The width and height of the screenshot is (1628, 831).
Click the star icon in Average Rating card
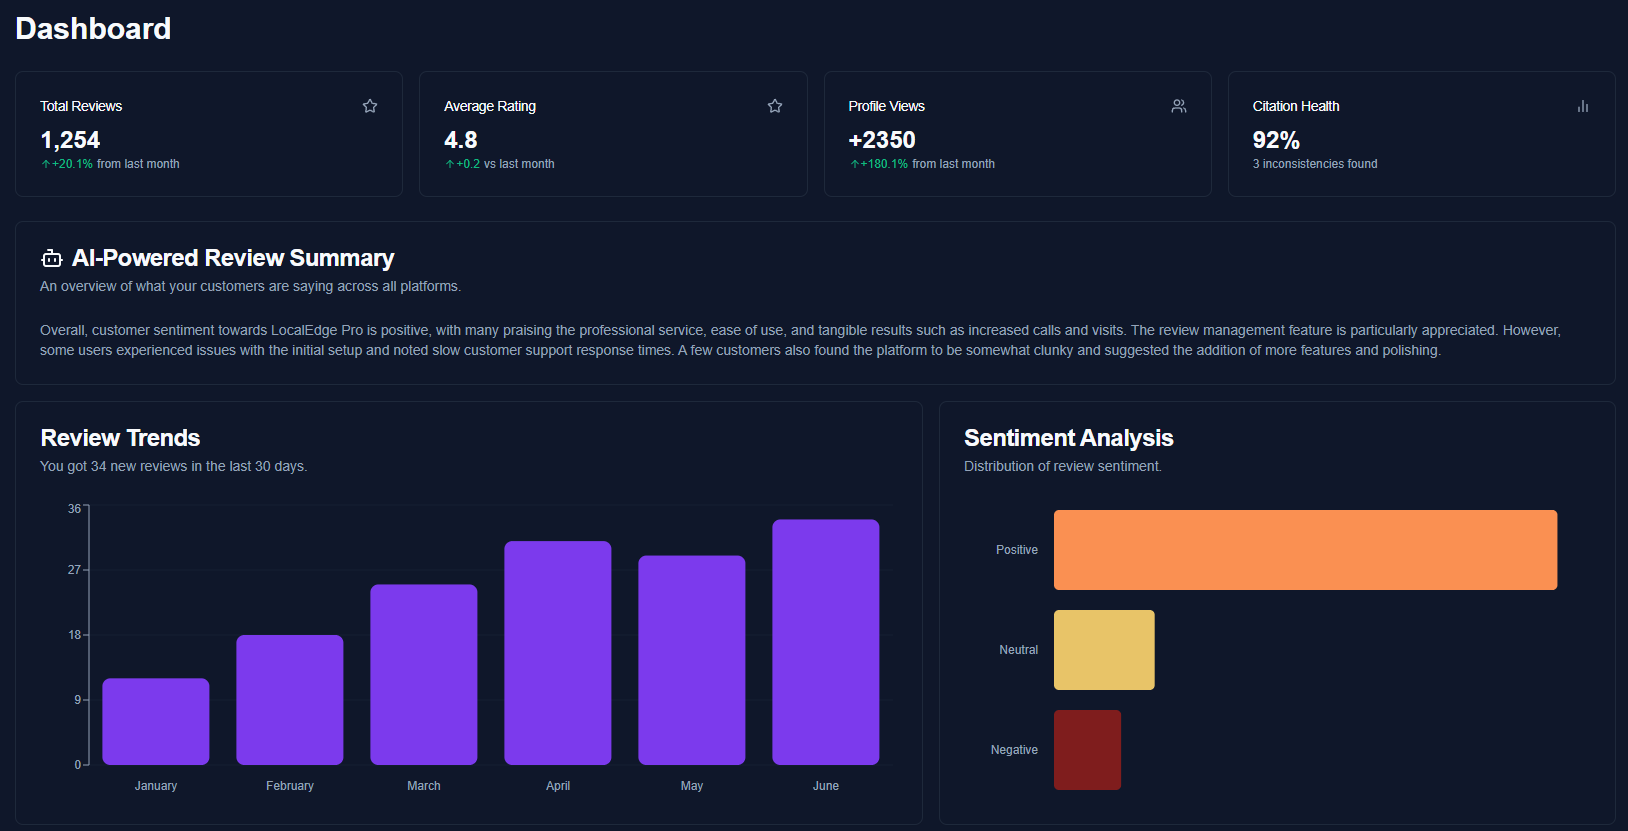[775, 106]
